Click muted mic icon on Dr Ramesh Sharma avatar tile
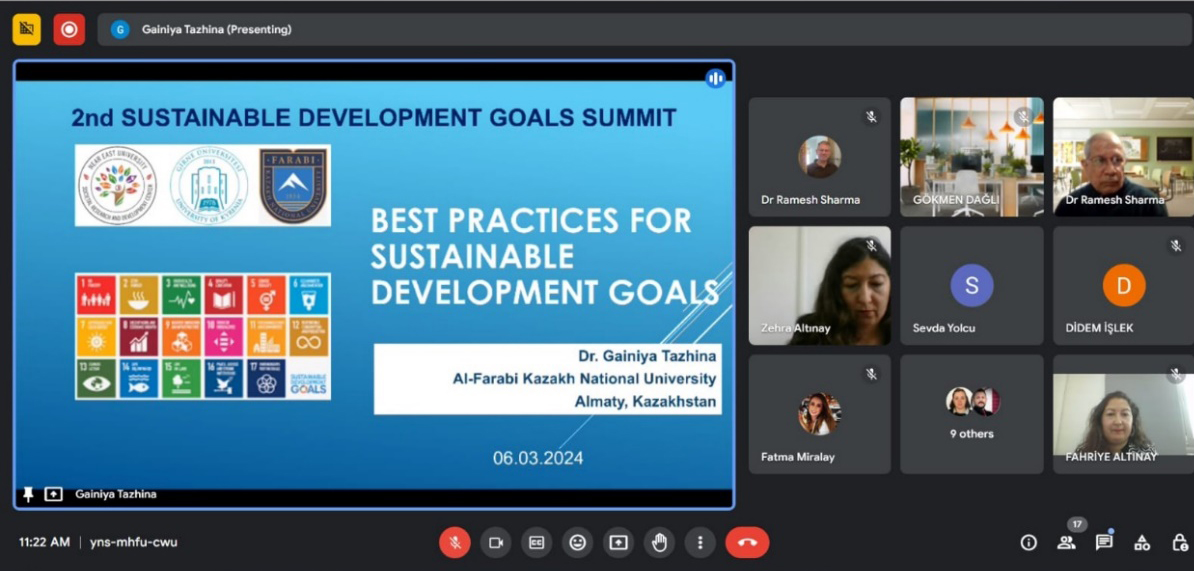The height and width of the screenshot is (571, 1194). tap(871, 116)
